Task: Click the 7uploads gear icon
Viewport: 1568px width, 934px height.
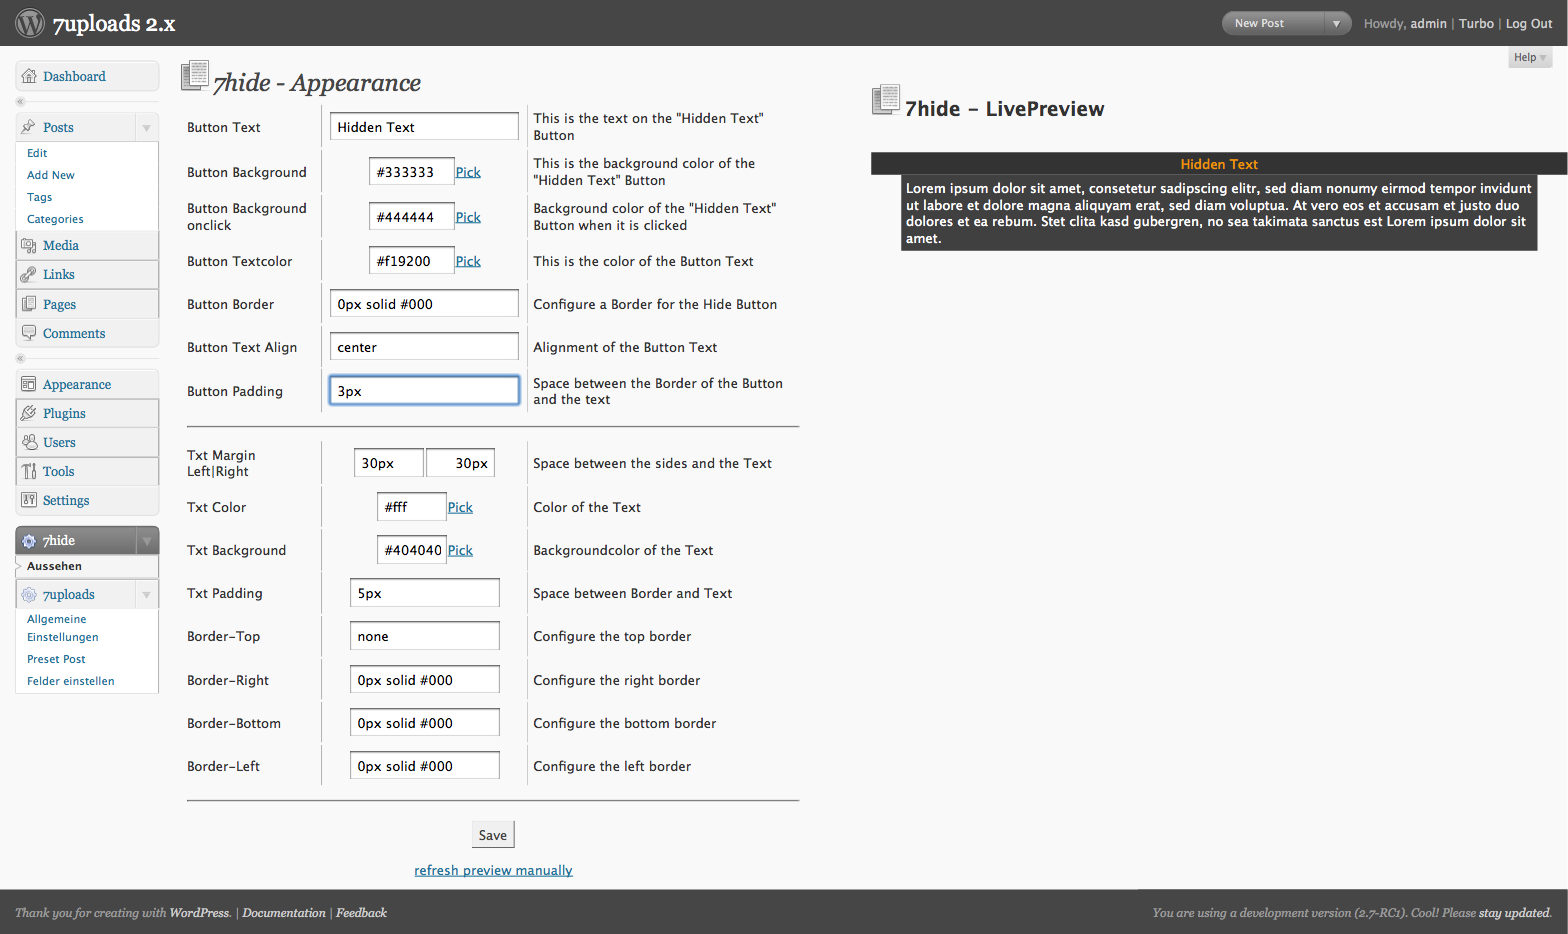Action: (29, 594)
